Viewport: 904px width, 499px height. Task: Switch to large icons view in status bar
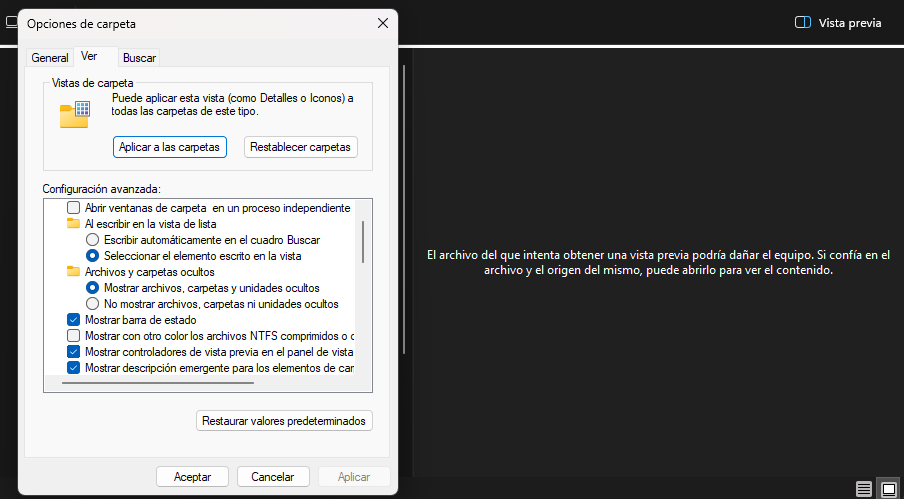[889, 489]
